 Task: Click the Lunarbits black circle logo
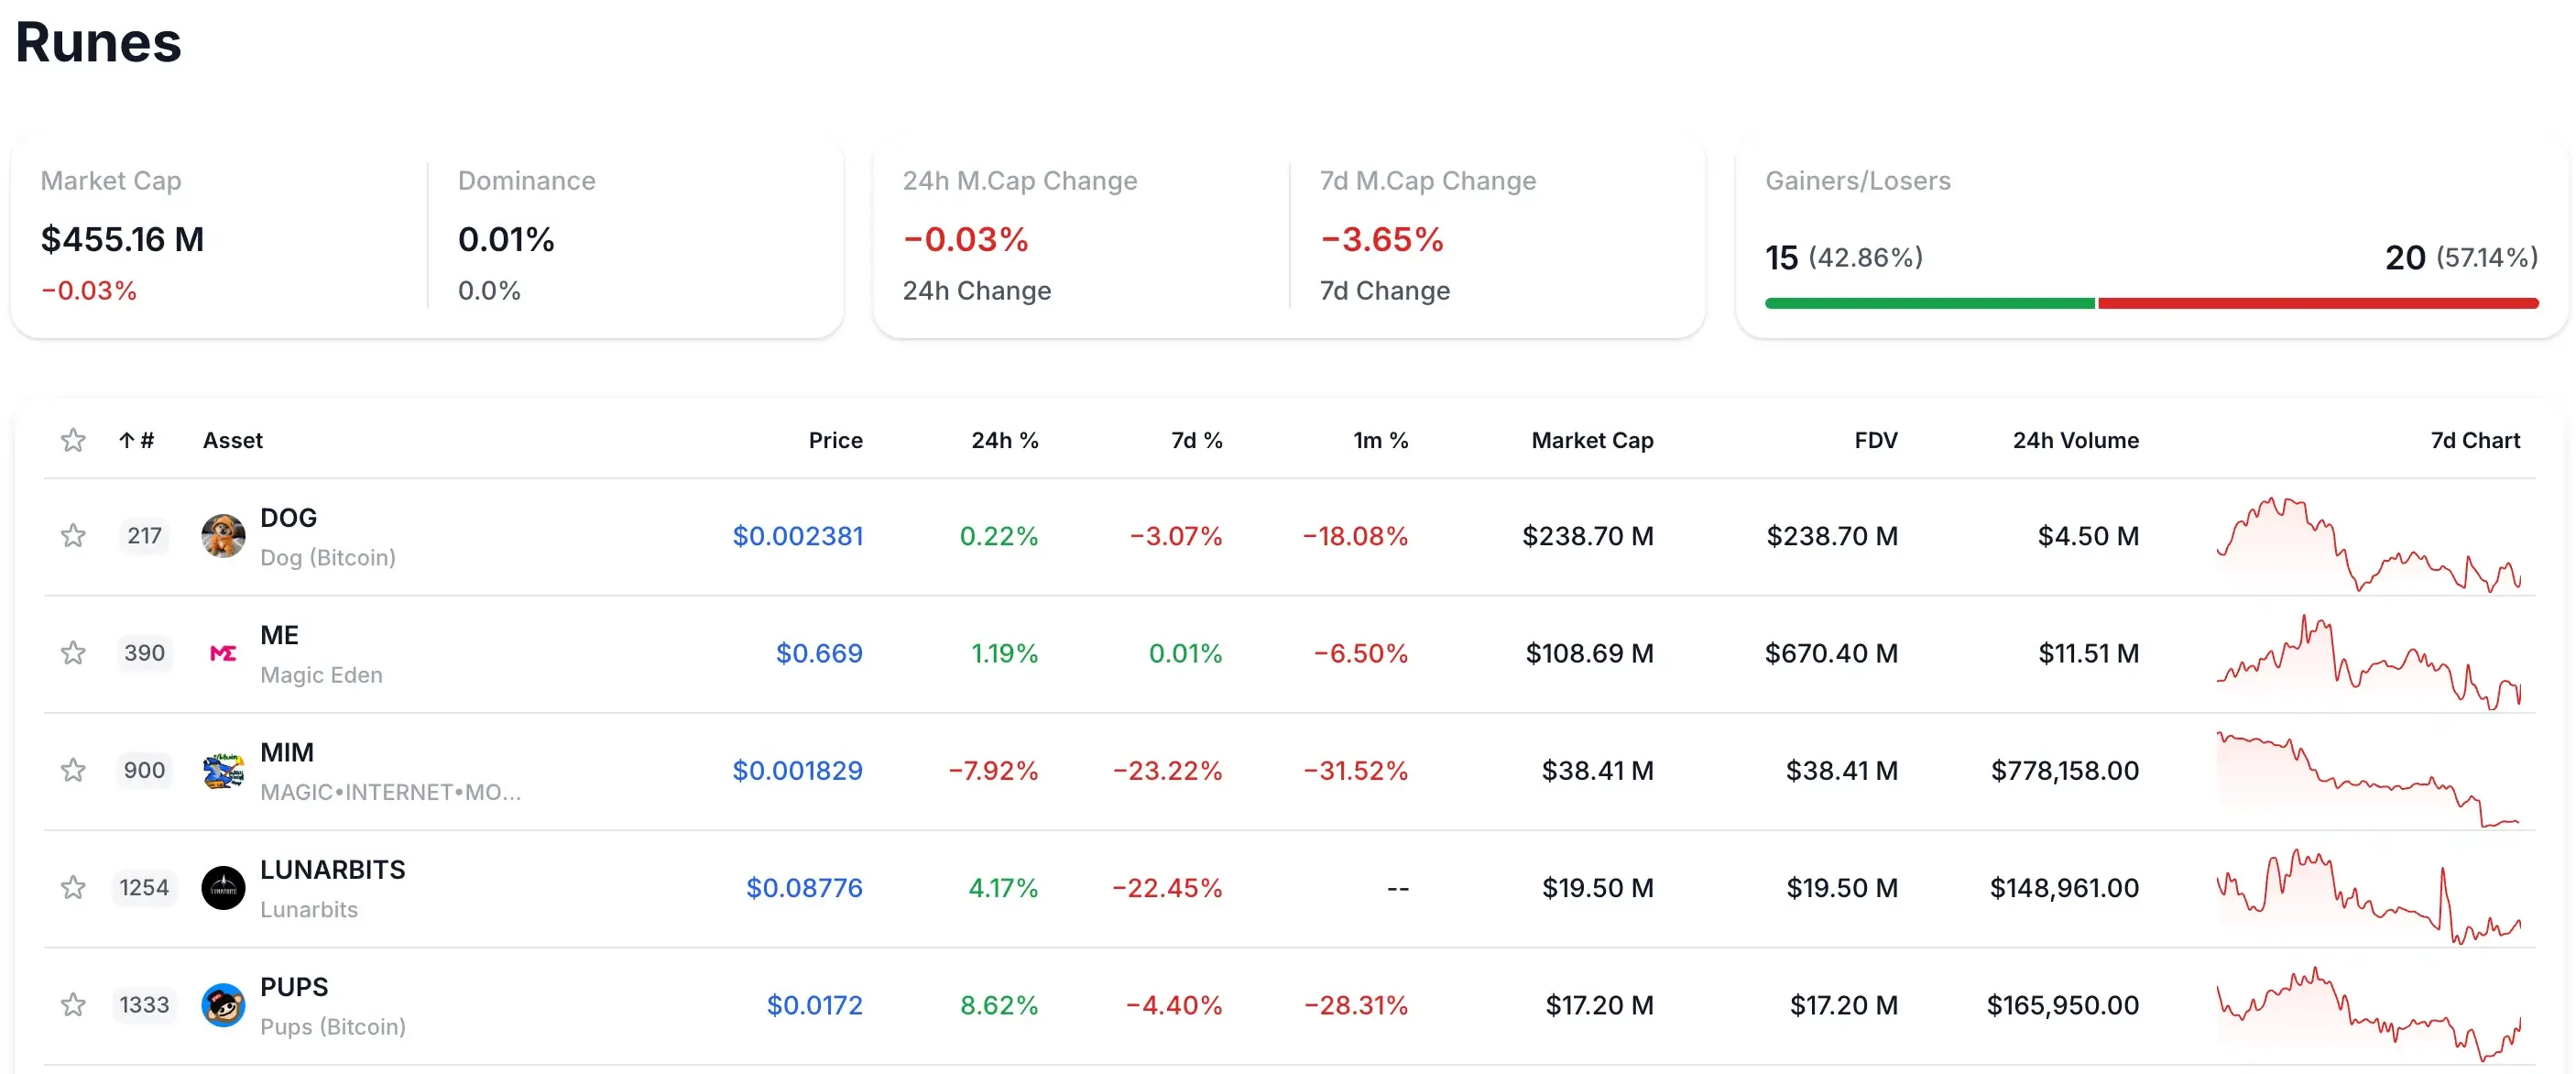[223, 888]
